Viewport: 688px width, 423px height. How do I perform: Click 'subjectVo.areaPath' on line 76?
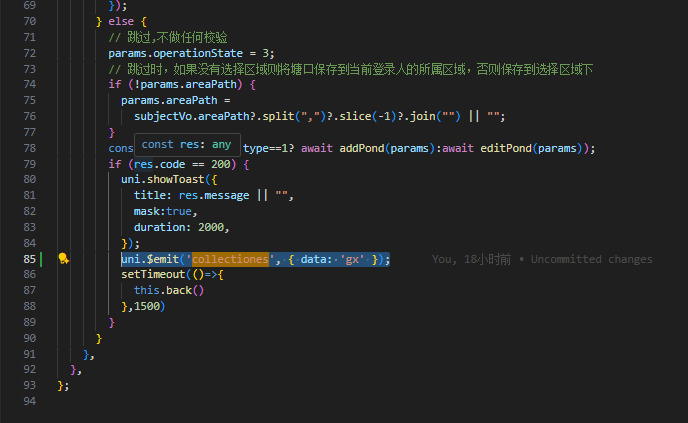coord(191,117)
